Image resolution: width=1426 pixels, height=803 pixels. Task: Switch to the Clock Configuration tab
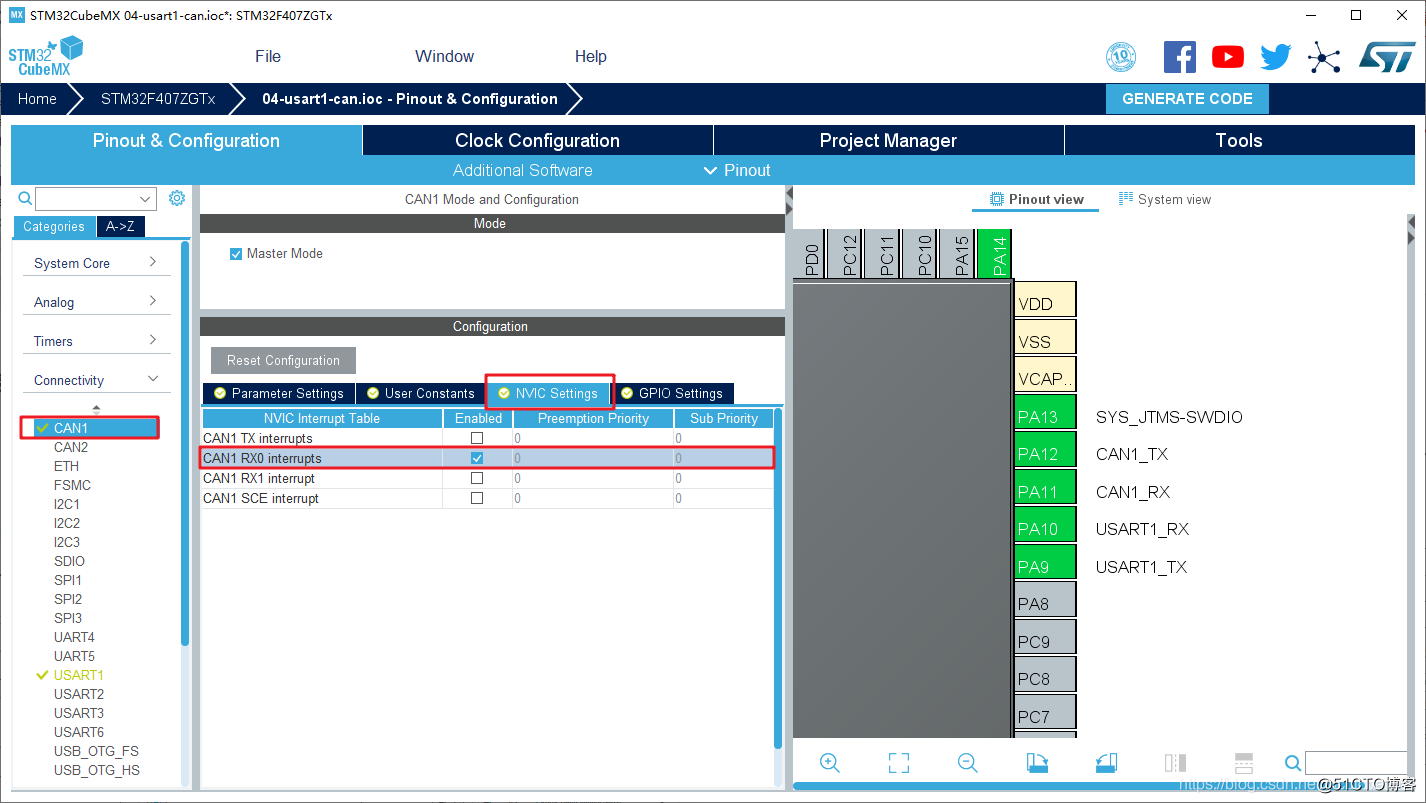(537, 140)
